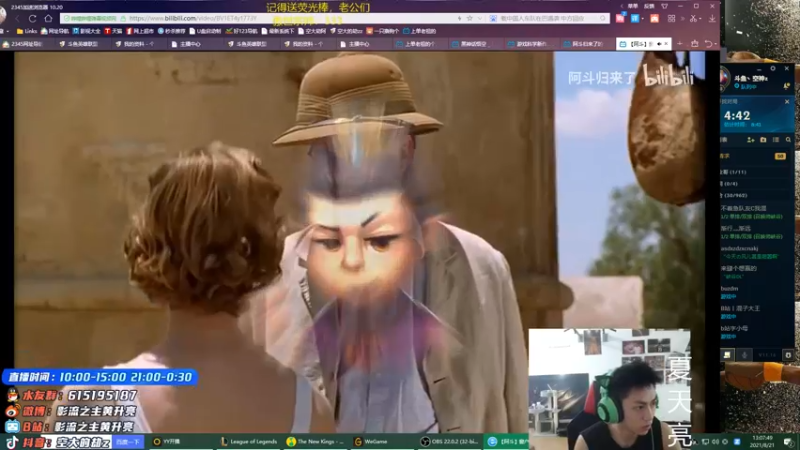This screenshot has width=800, height=450.
Task: Open the 上单老祖的 bookmark
Action: pyautogui.click(x=419, y=31)
